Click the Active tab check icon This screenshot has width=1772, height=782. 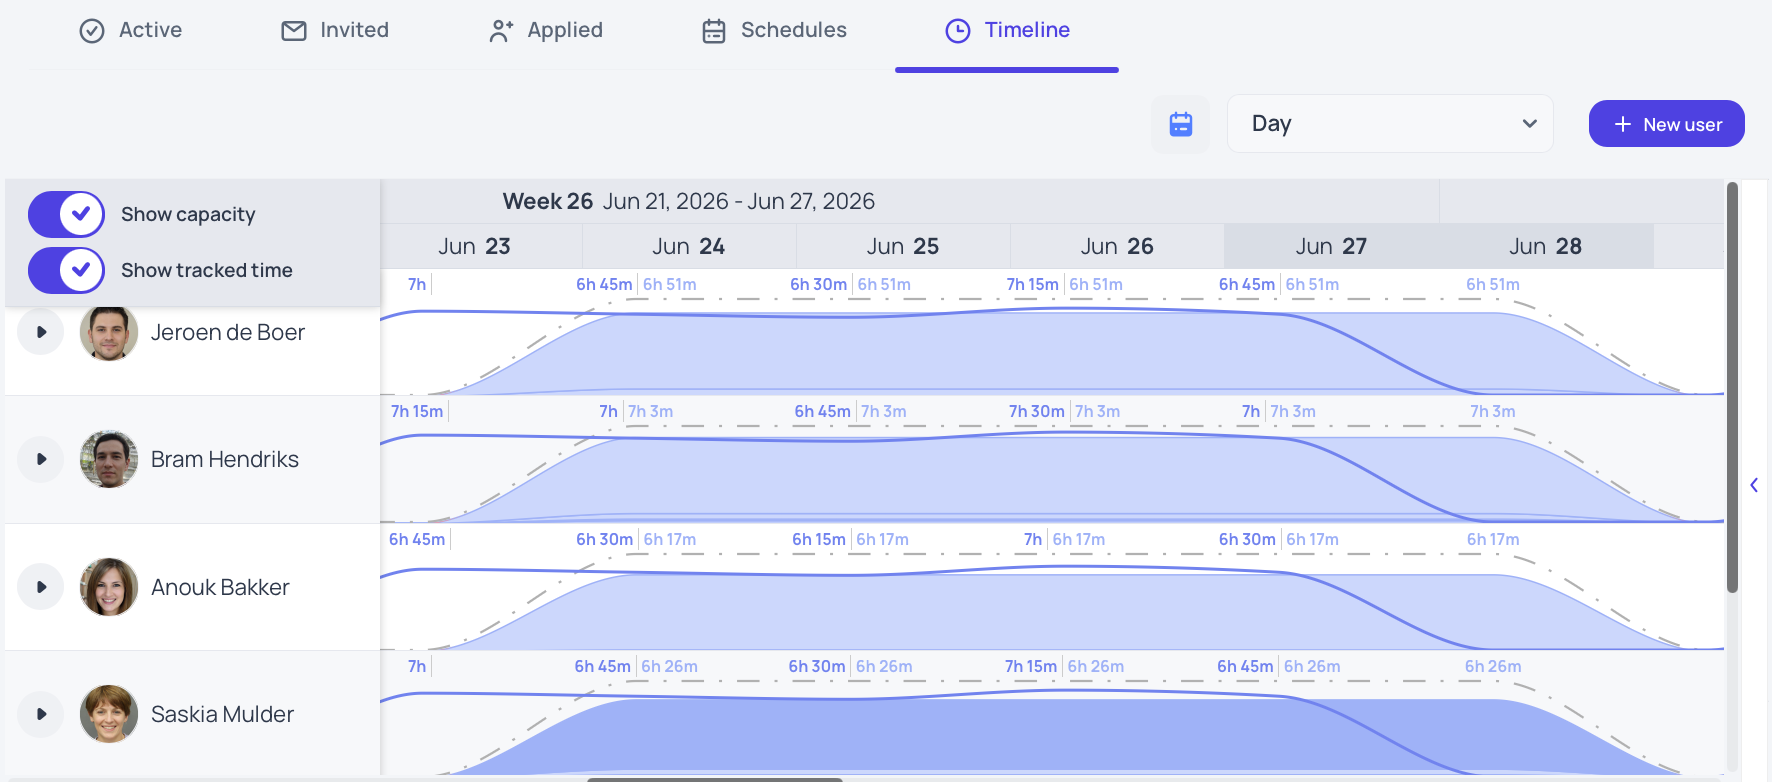pyautogui.click(x=92, y=31)
